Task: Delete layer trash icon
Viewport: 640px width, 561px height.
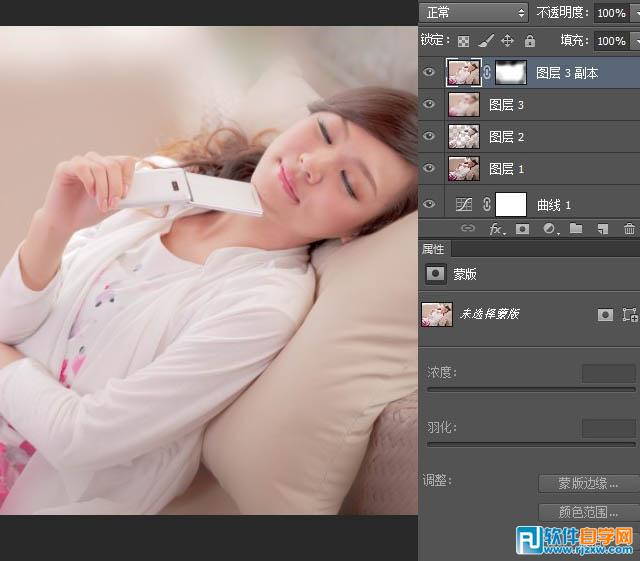Action: coord(629,229)
